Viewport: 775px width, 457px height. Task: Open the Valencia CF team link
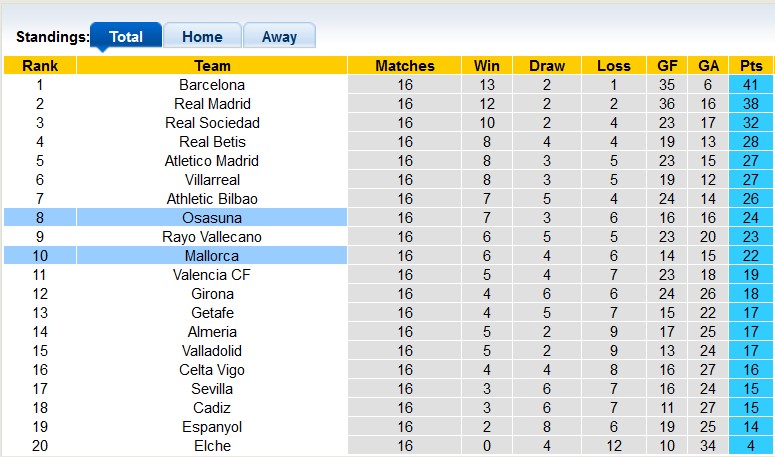coord(212,275)
